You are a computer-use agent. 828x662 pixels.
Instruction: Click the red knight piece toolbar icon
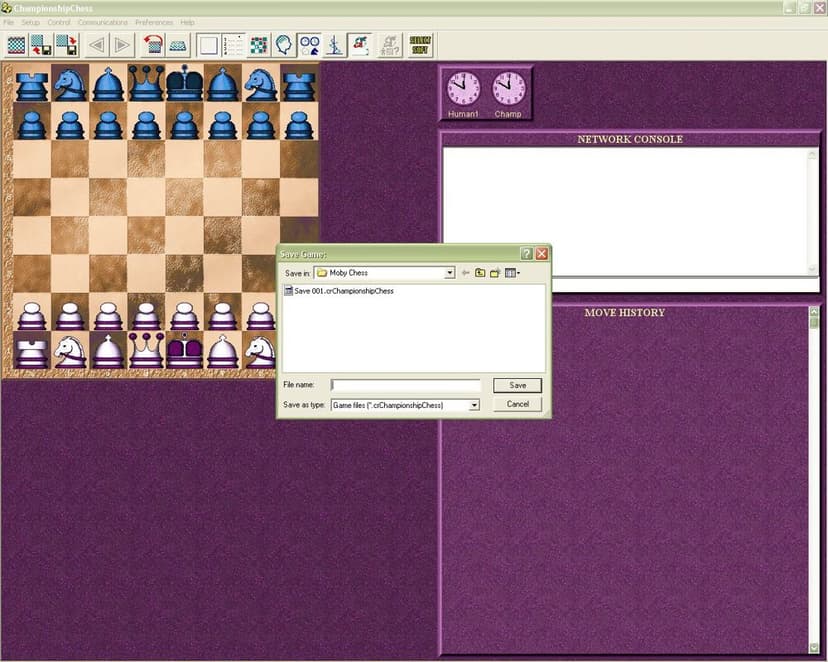(x=360, y=45)
